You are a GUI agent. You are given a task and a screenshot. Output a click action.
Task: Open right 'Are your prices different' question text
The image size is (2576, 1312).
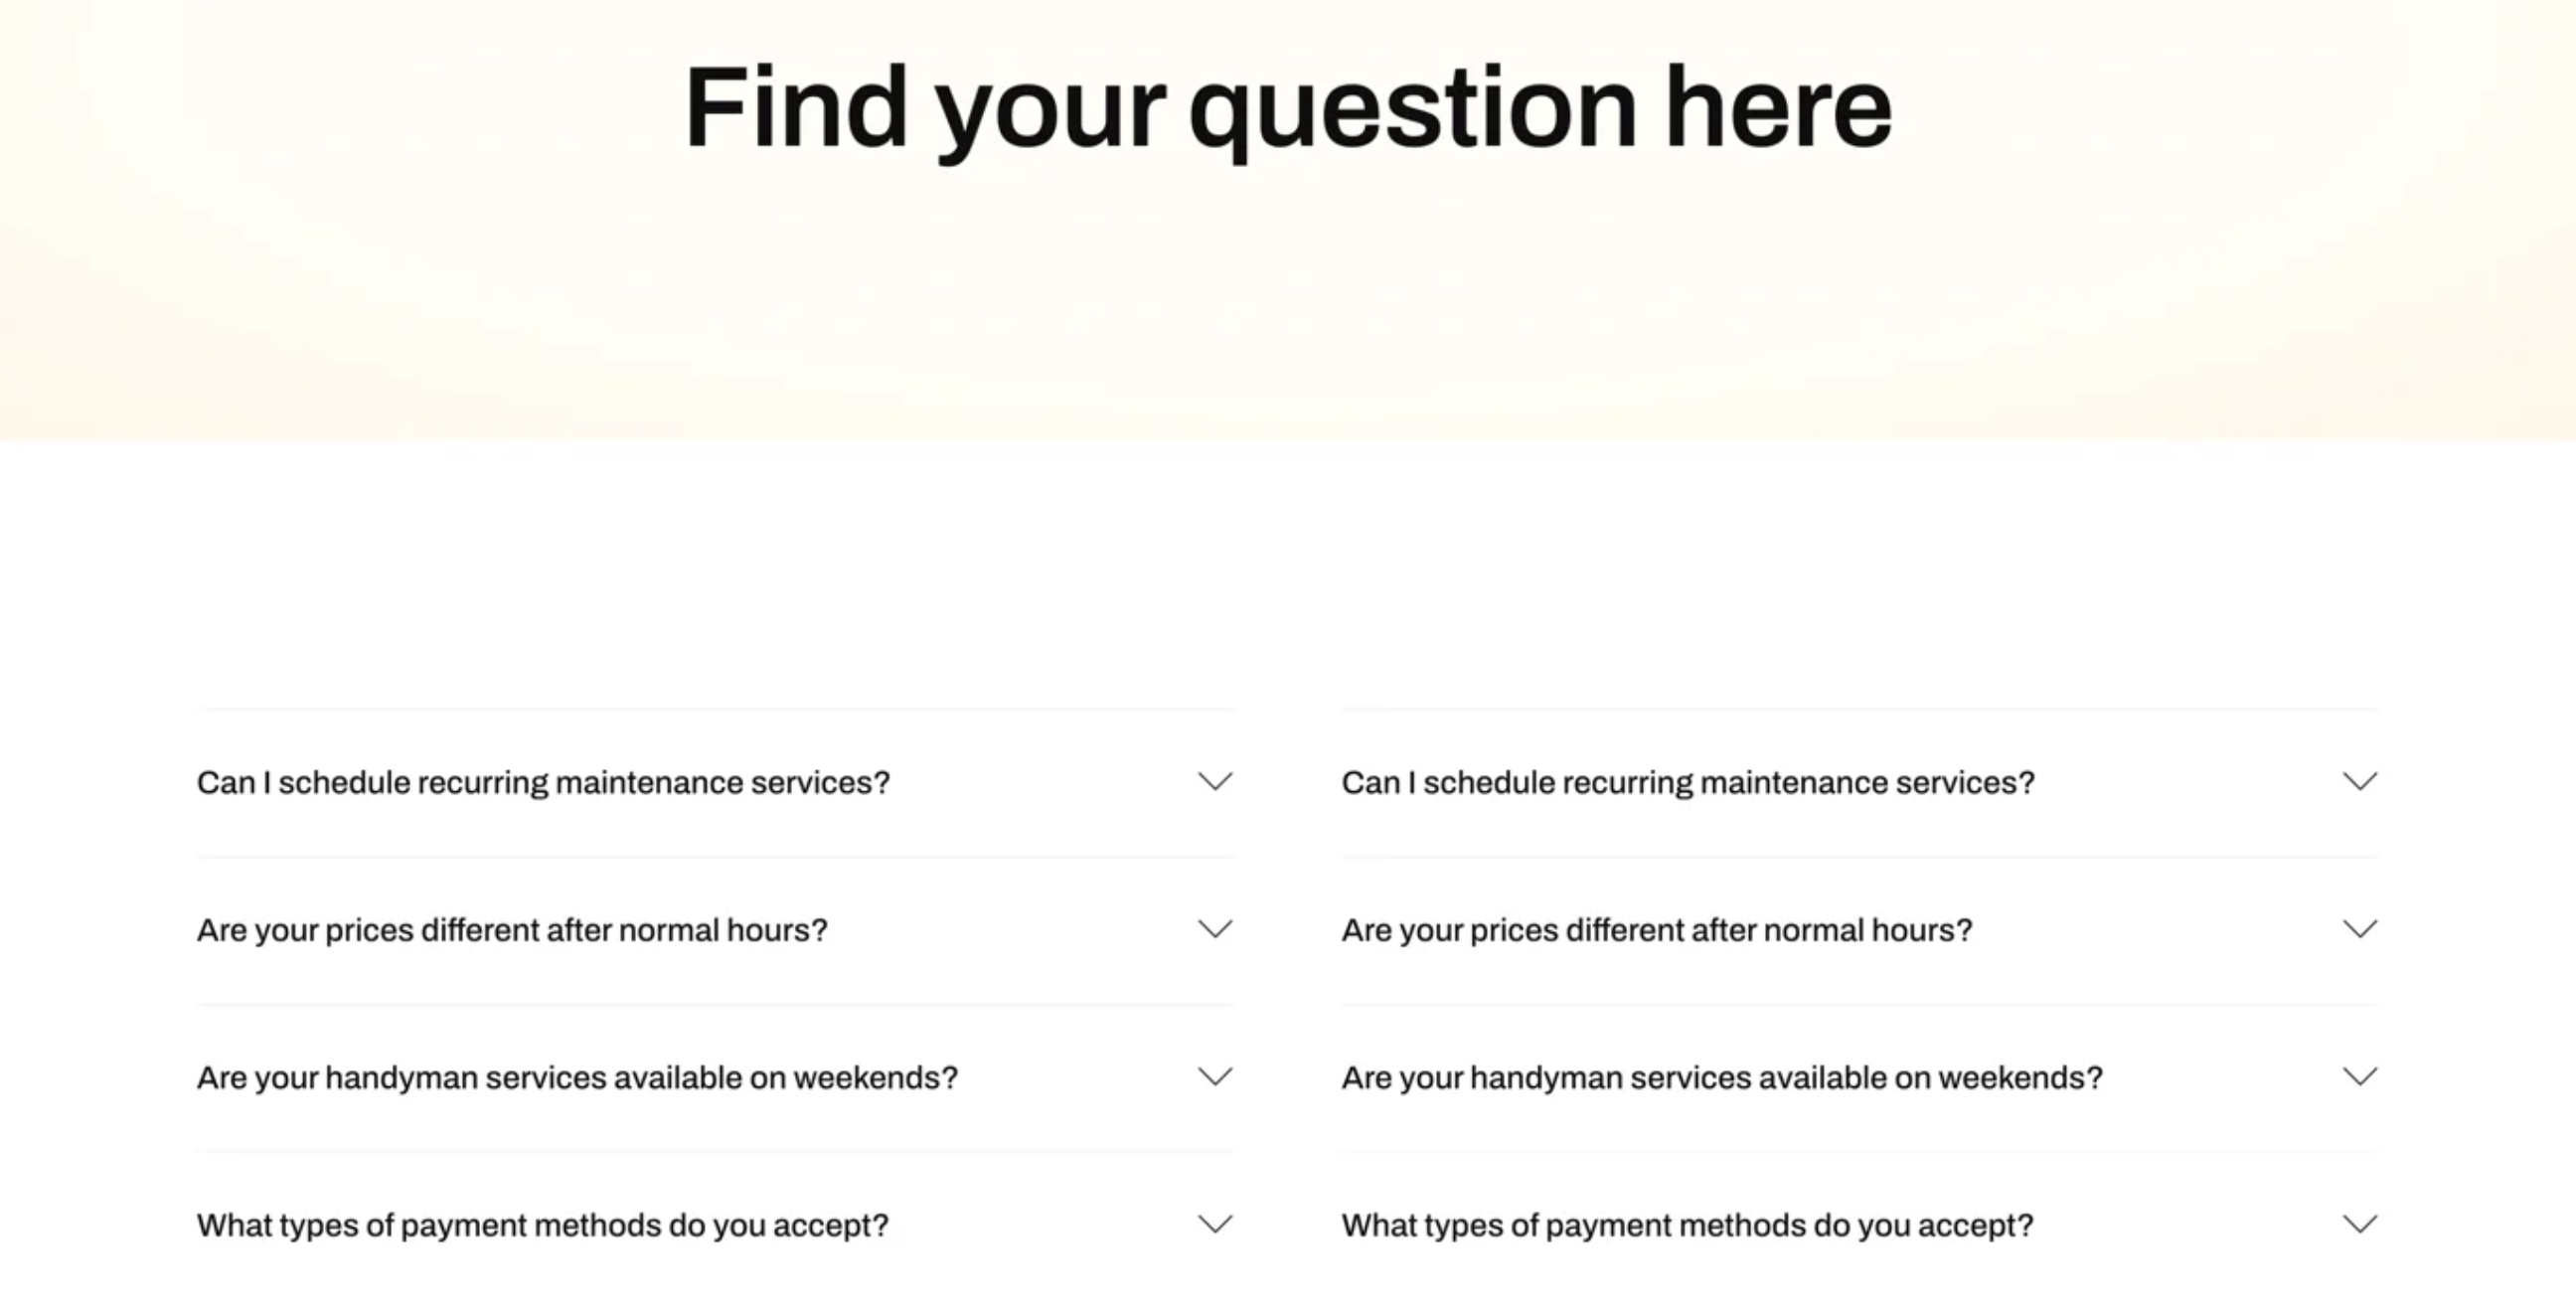[x=1657, y=930]
